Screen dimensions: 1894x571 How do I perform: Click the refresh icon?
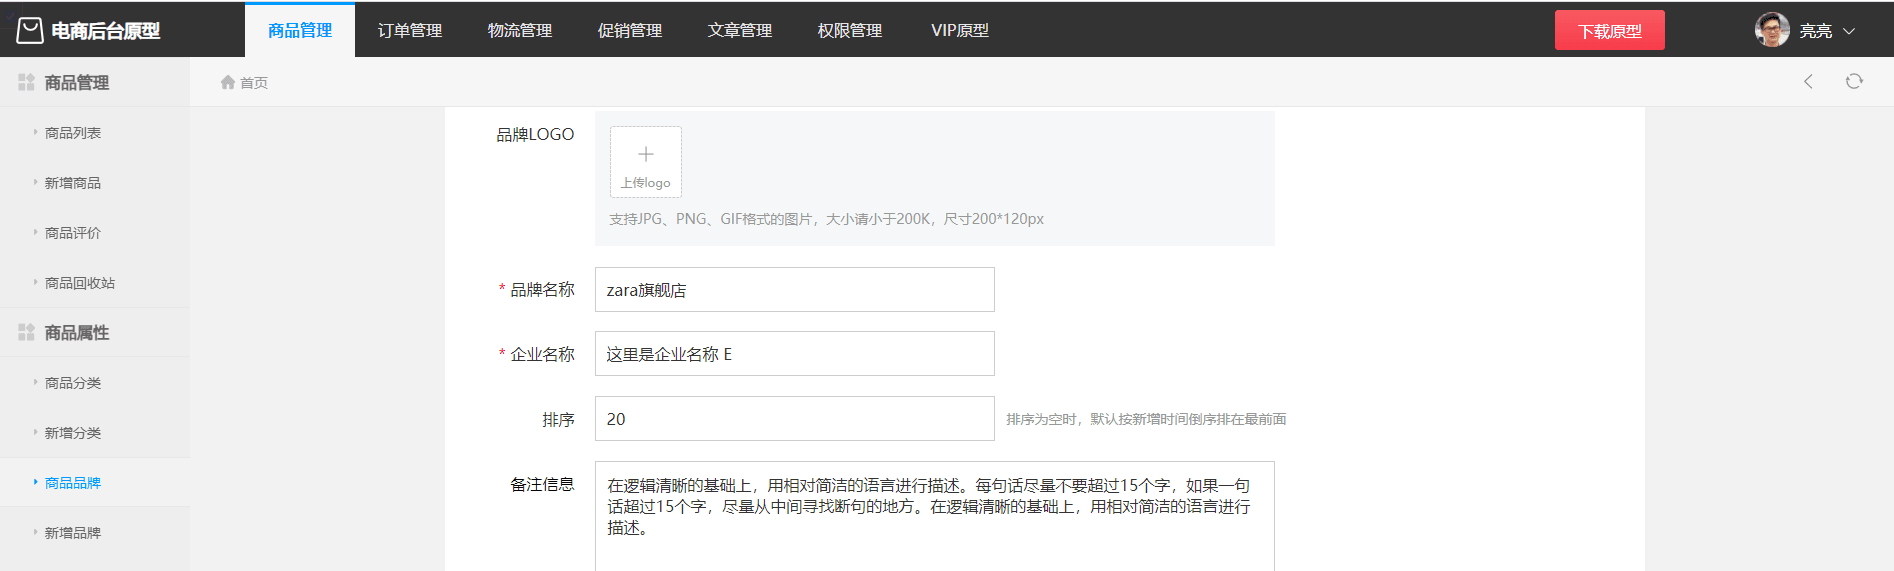(x=1854, y=81)
